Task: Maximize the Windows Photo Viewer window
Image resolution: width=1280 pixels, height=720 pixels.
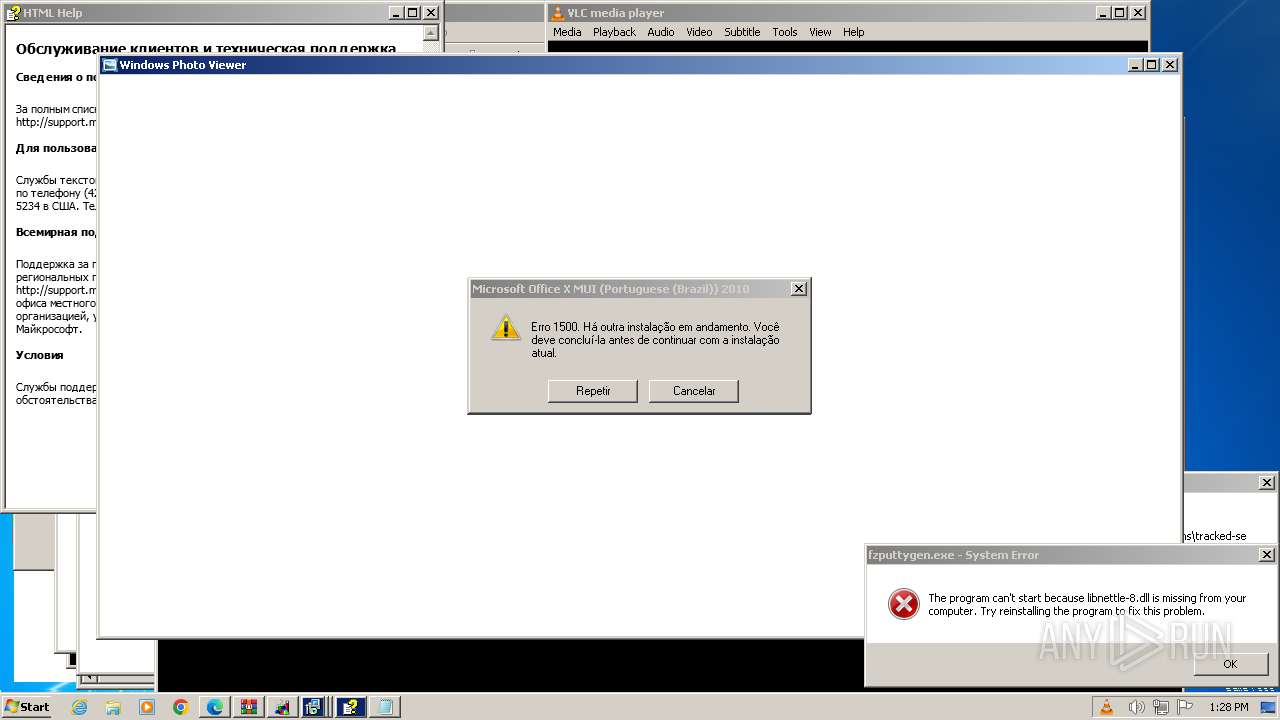Action: [x=1151, y=65]
